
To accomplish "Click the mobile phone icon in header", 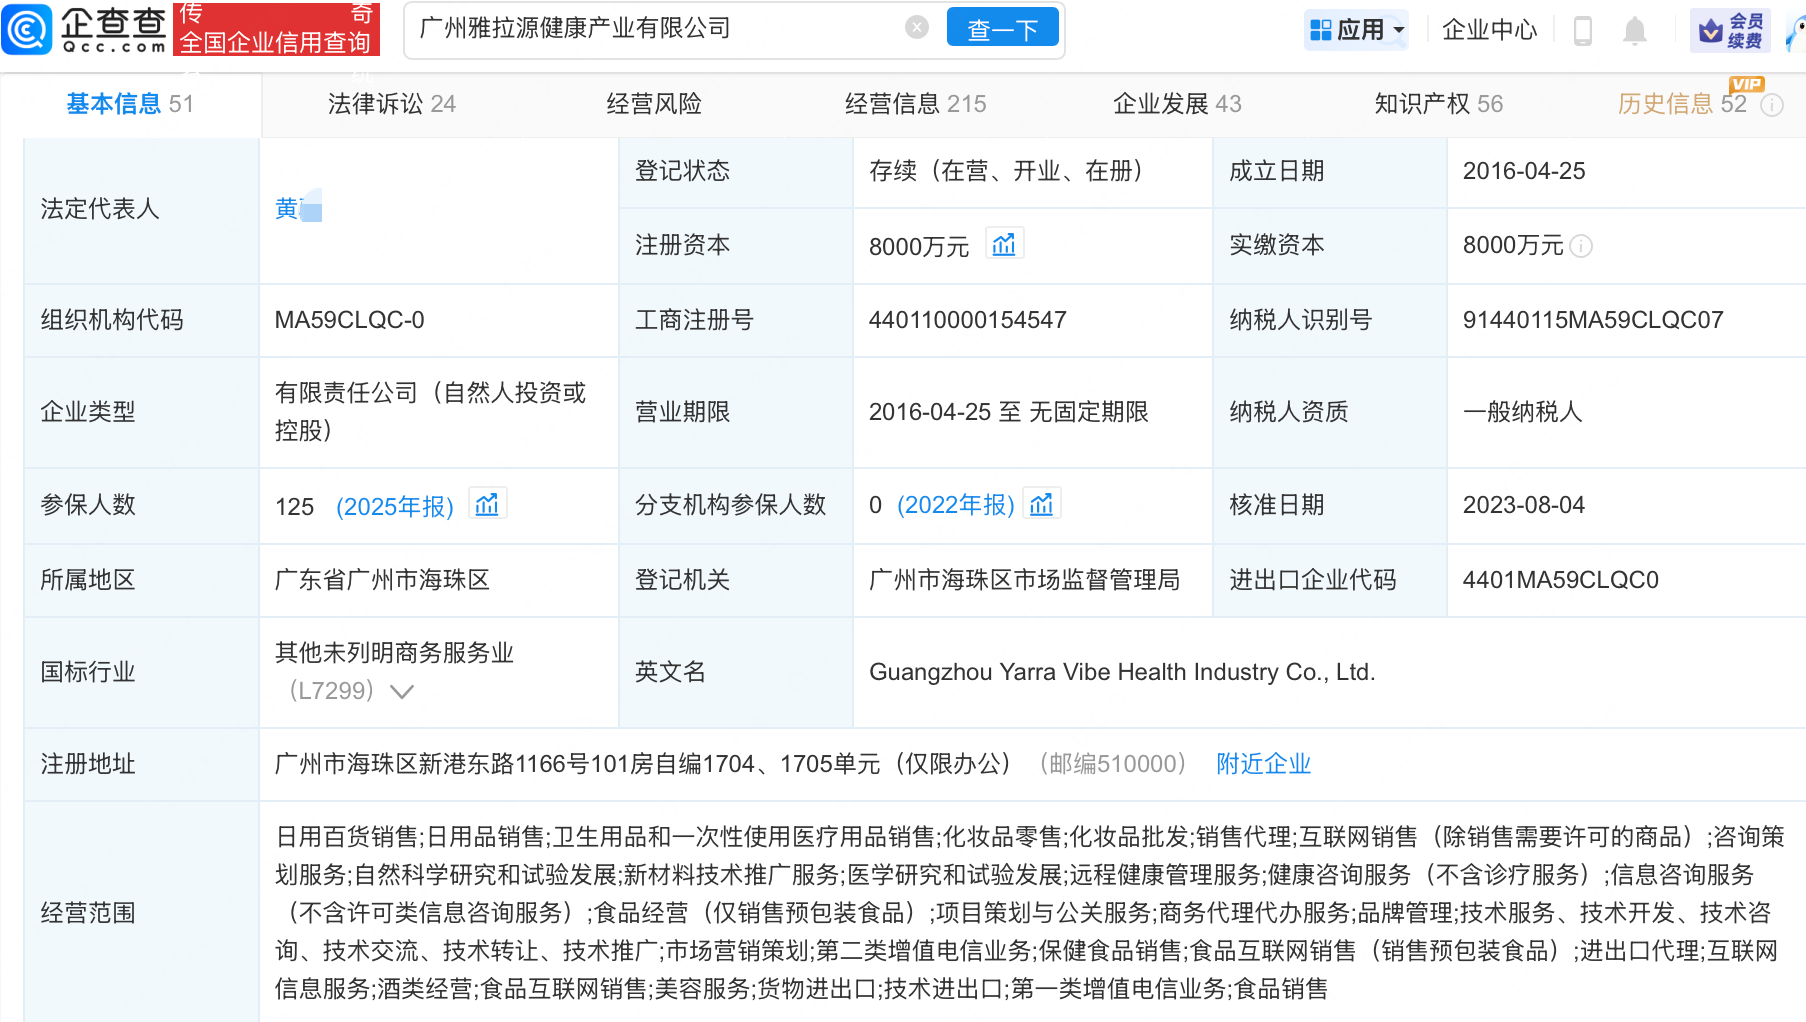I will pyautogui.click(x=1582, y=31).
